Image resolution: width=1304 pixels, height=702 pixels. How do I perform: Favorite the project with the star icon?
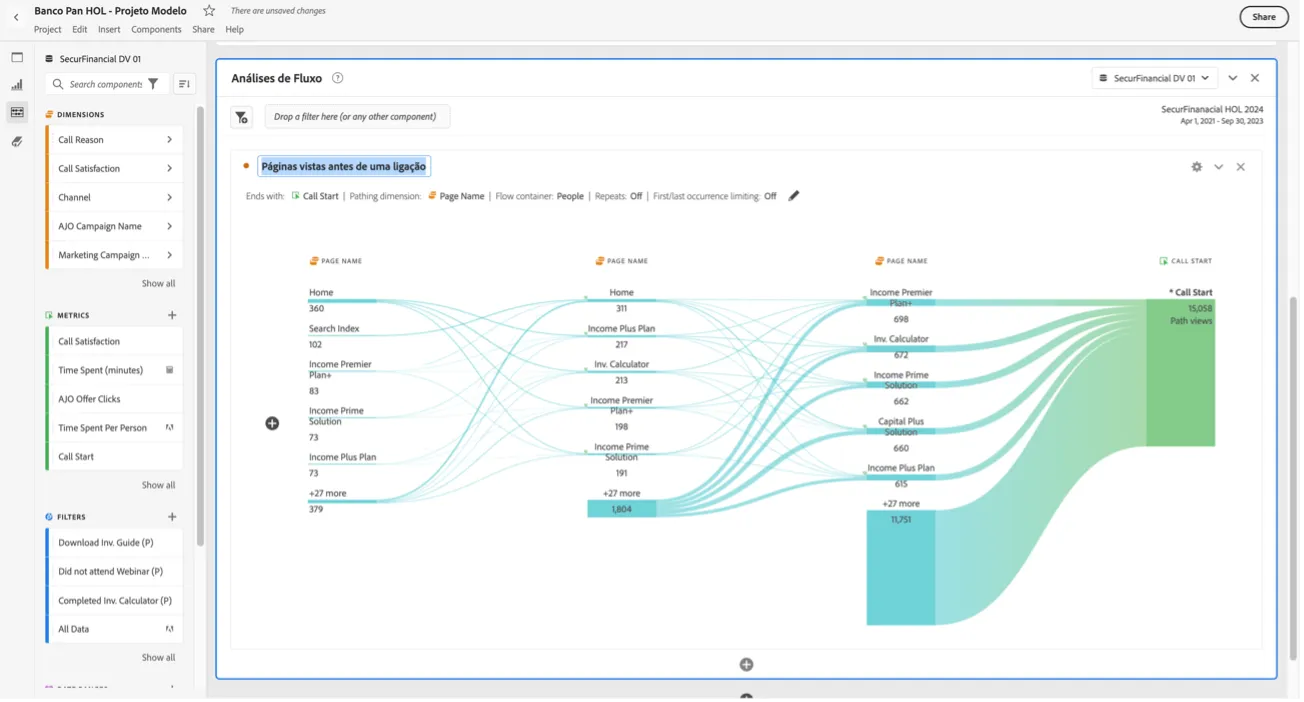point(209,11)
